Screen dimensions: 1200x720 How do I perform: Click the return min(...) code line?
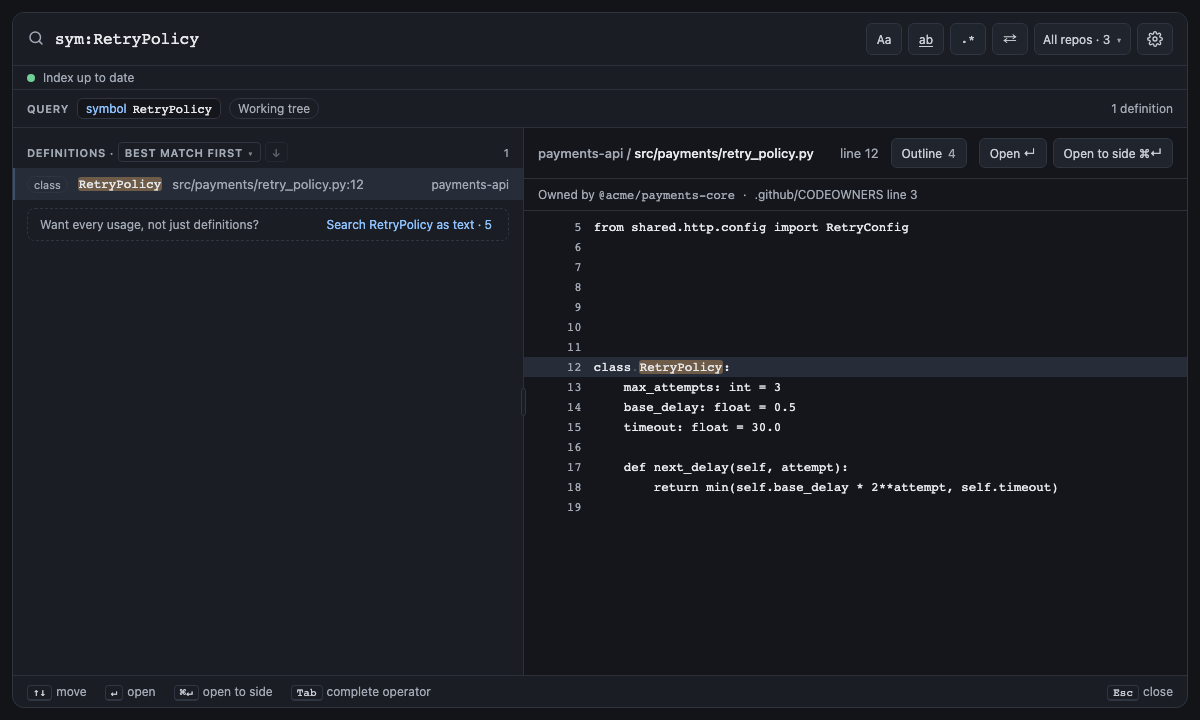click(x=856, y=487)
